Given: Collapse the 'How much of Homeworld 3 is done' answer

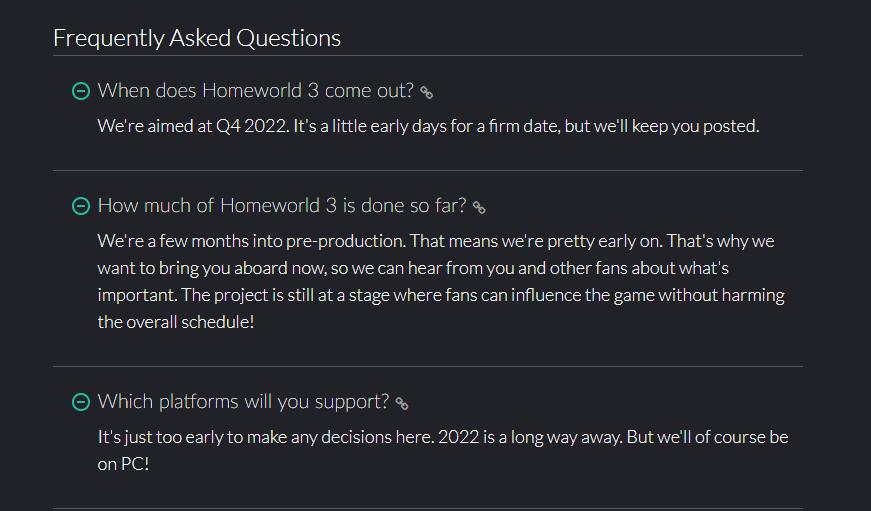Looking at the screenshot, I should 81,206.
